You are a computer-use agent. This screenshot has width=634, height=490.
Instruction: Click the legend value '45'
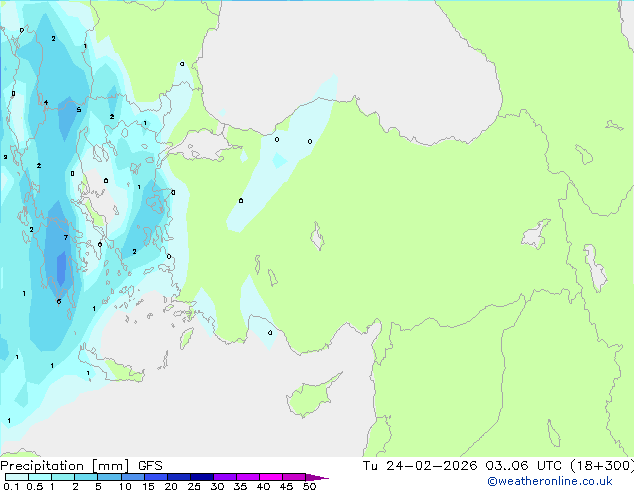pos(286,486)
